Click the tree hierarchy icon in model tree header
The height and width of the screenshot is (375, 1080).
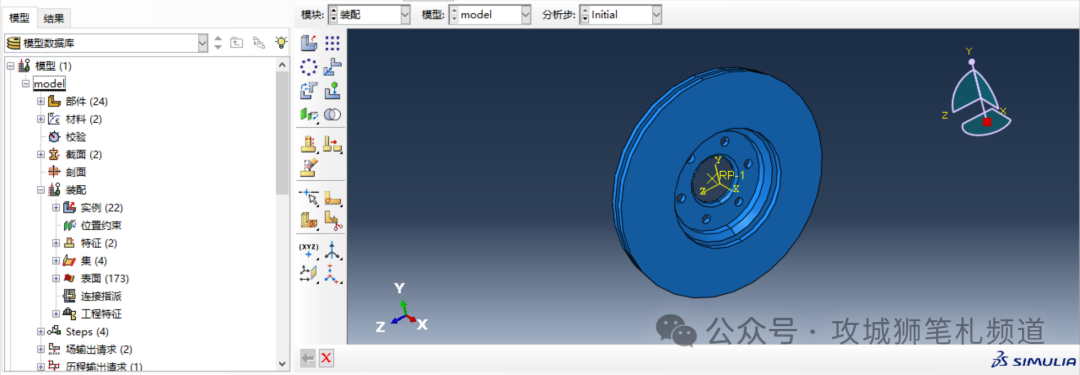click(x=258, y=43)
